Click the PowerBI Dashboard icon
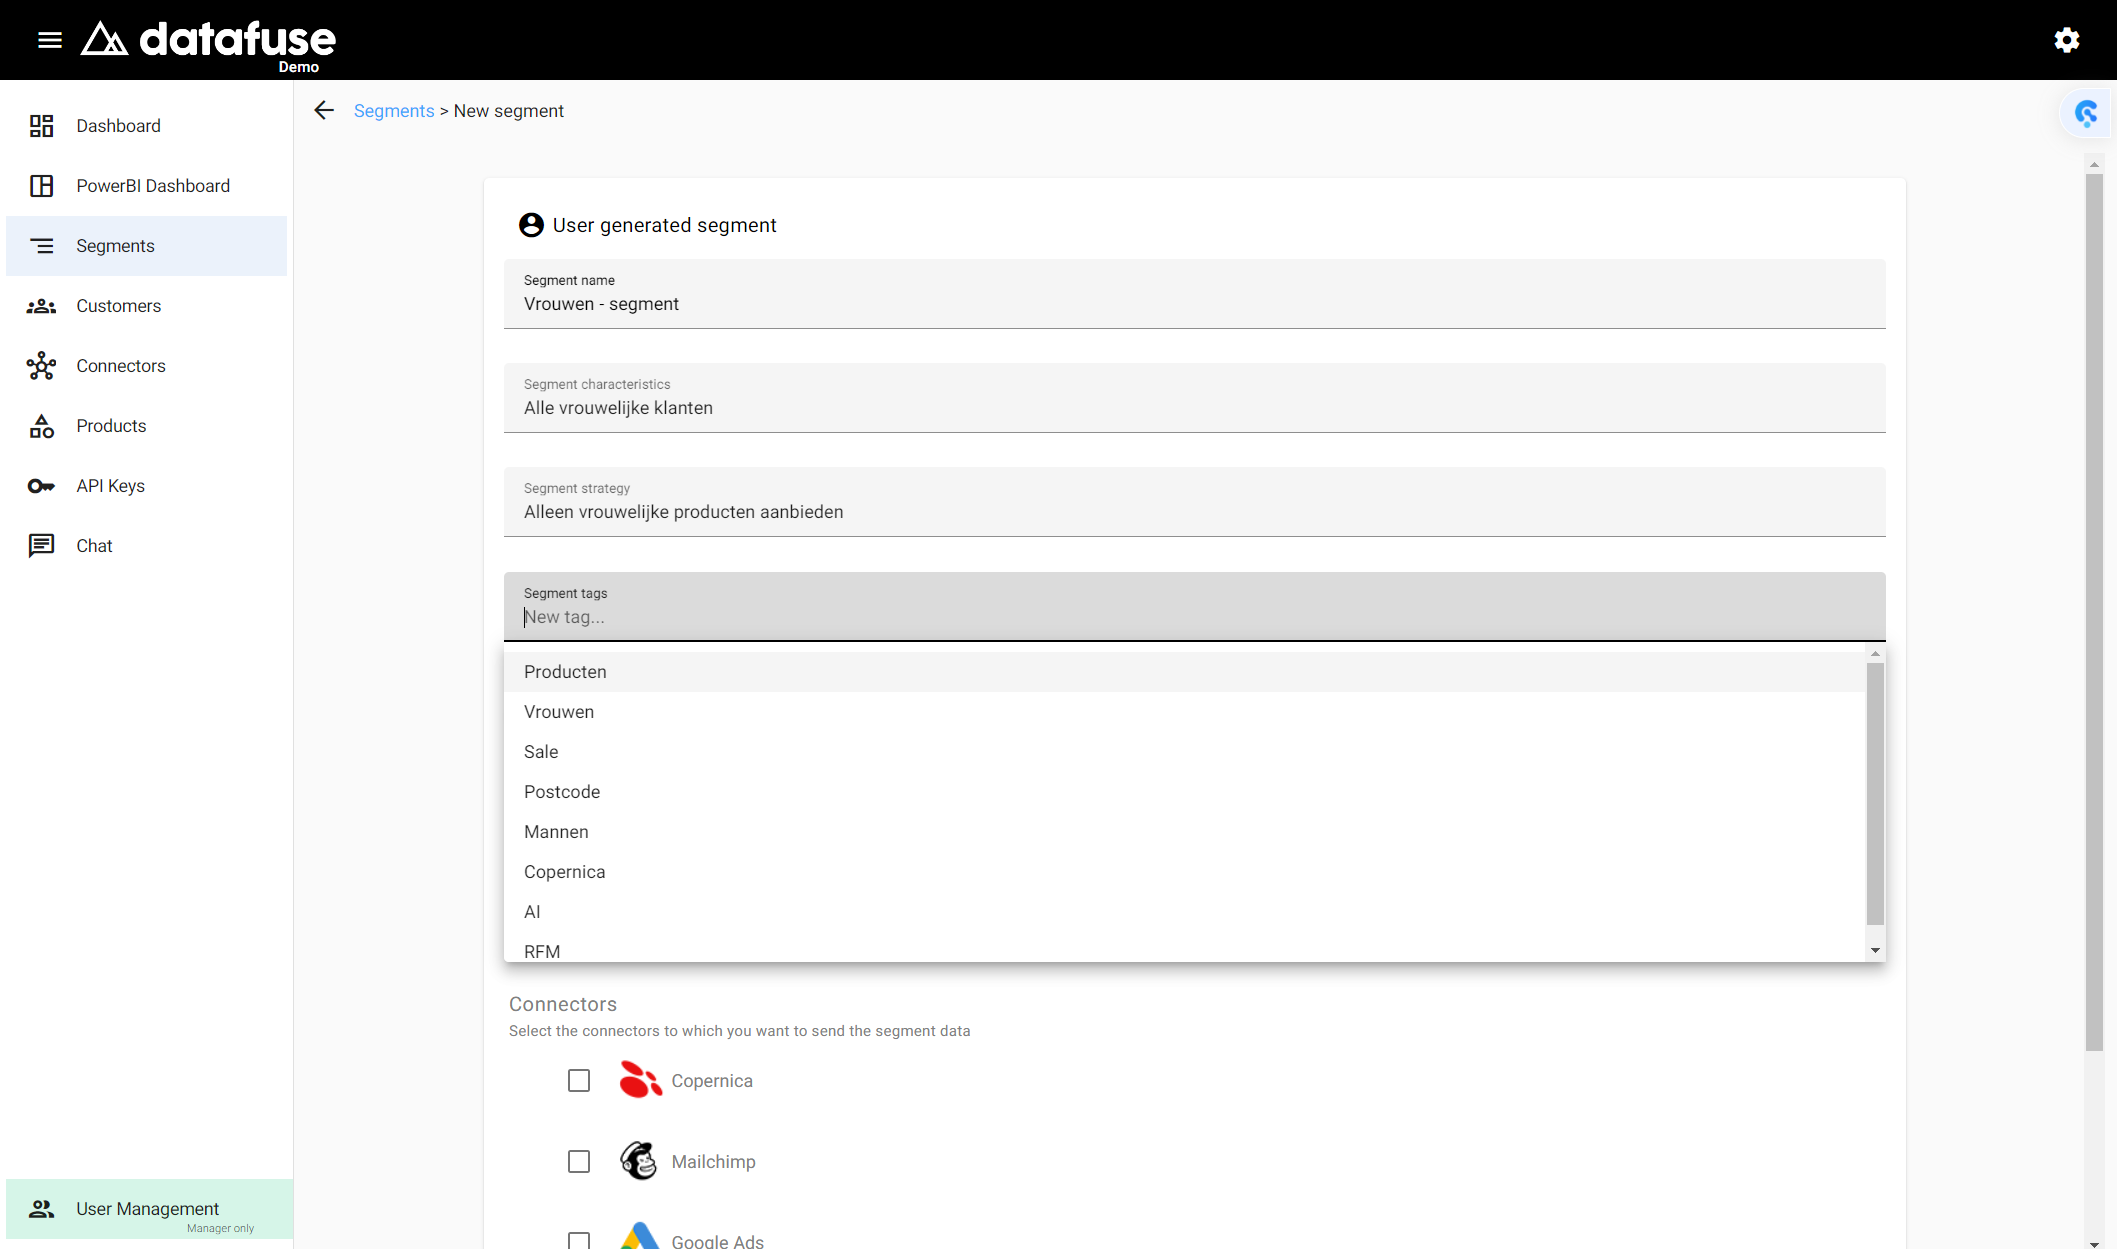The width and height of the screenshot is (2117, 1254). click(41, 186)
